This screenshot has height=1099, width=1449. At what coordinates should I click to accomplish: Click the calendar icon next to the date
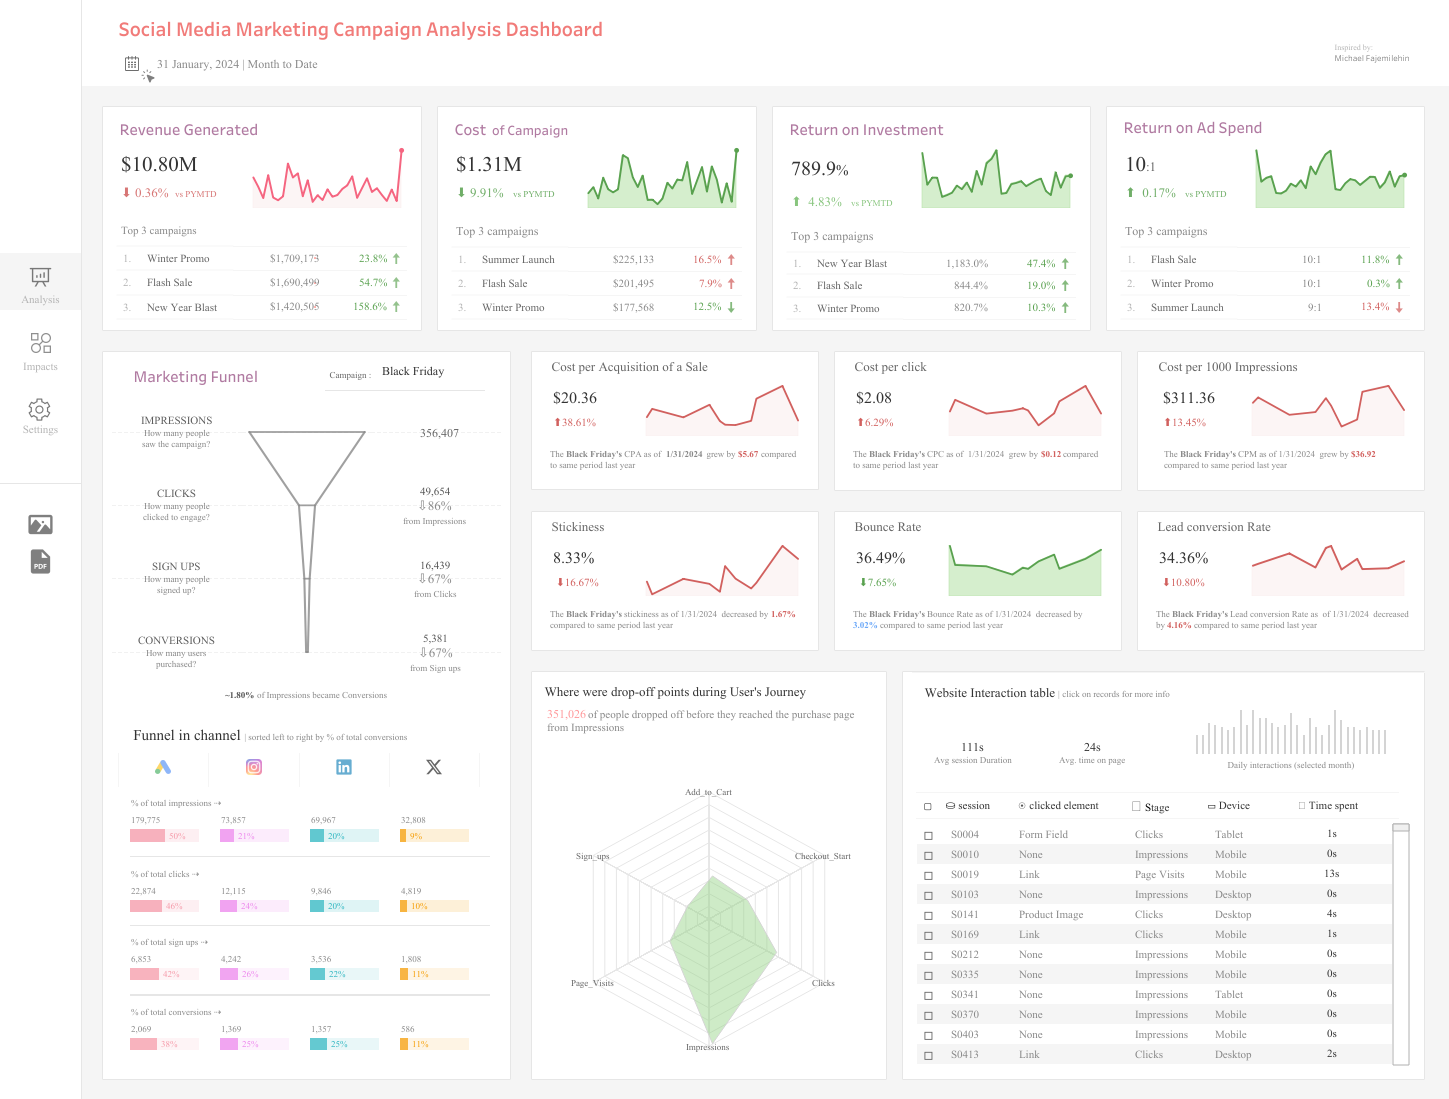click(x=132, y=63)
